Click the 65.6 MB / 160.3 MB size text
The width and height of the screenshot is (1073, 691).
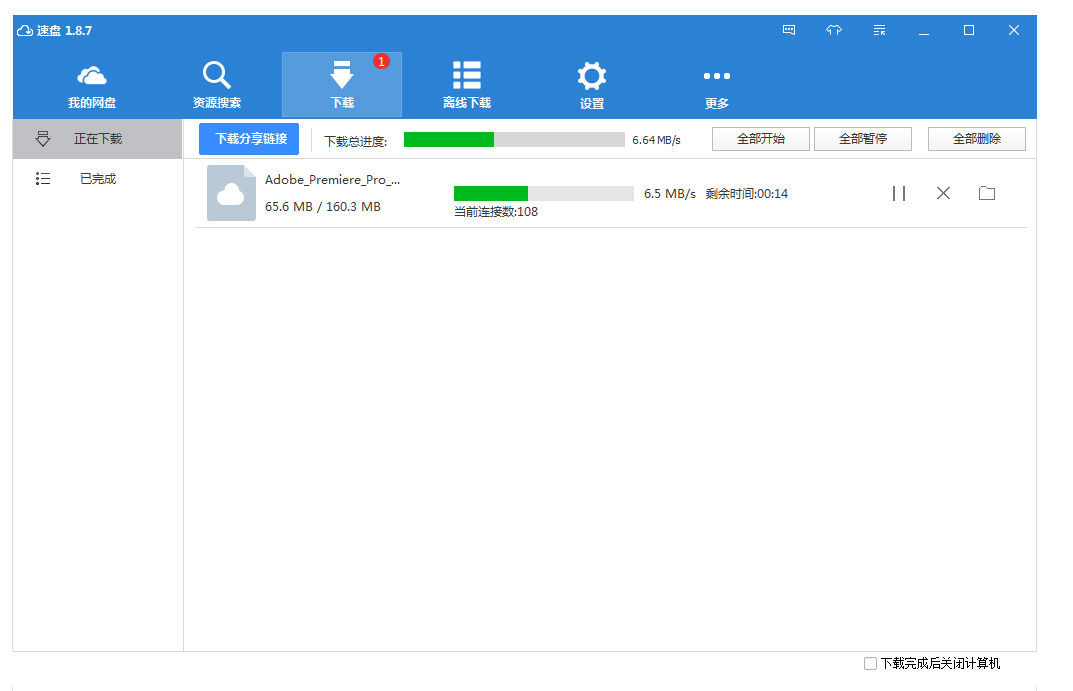(323, 207)
